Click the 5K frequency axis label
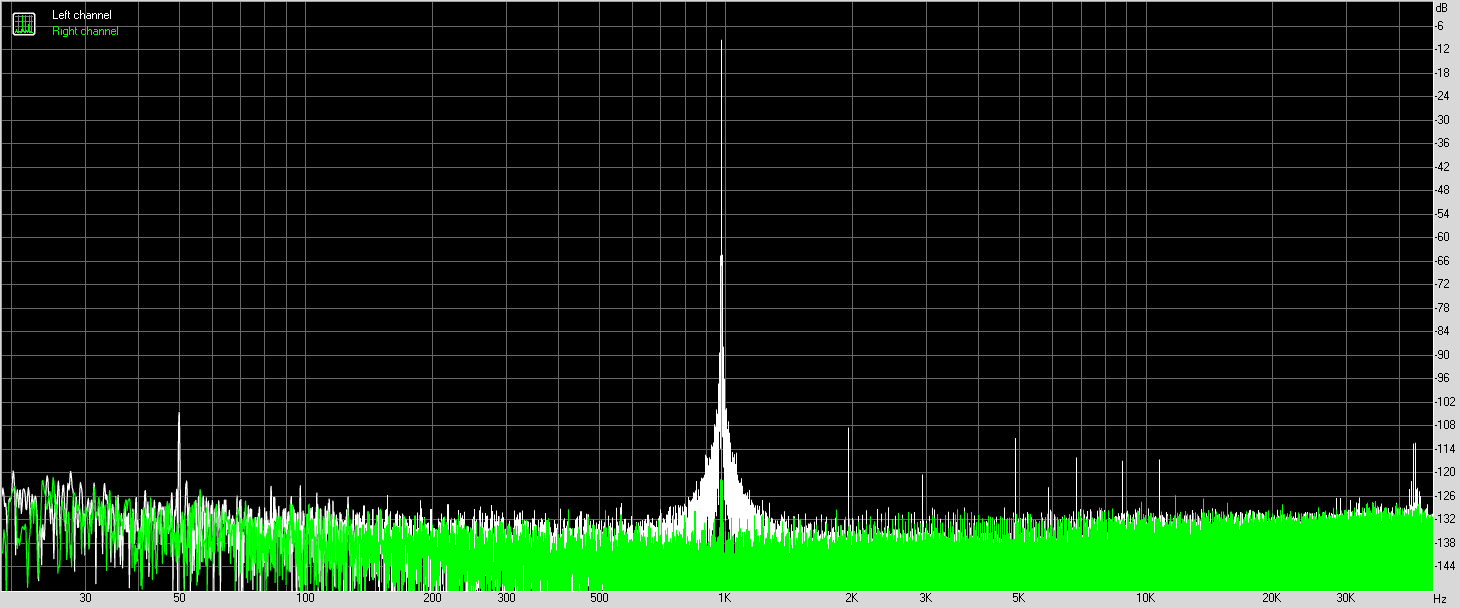 pos(1018,598)
